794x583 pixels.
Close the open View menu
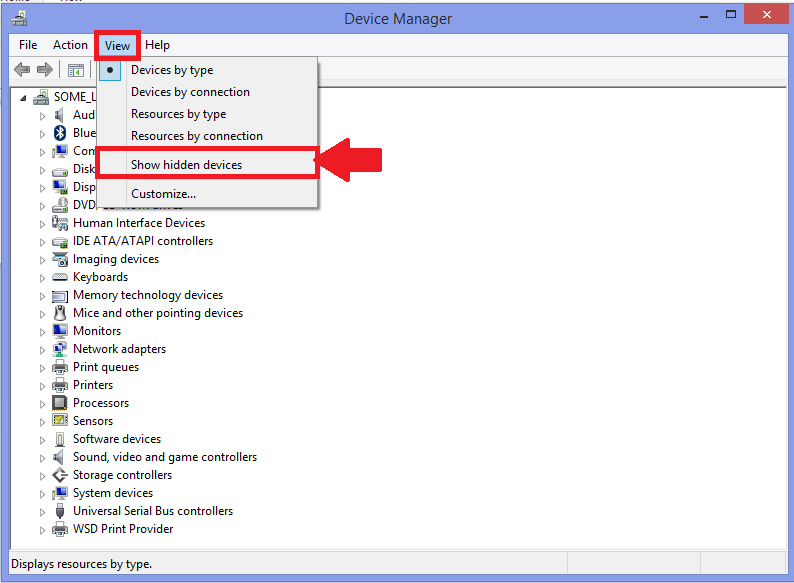(x=117, y=46)
